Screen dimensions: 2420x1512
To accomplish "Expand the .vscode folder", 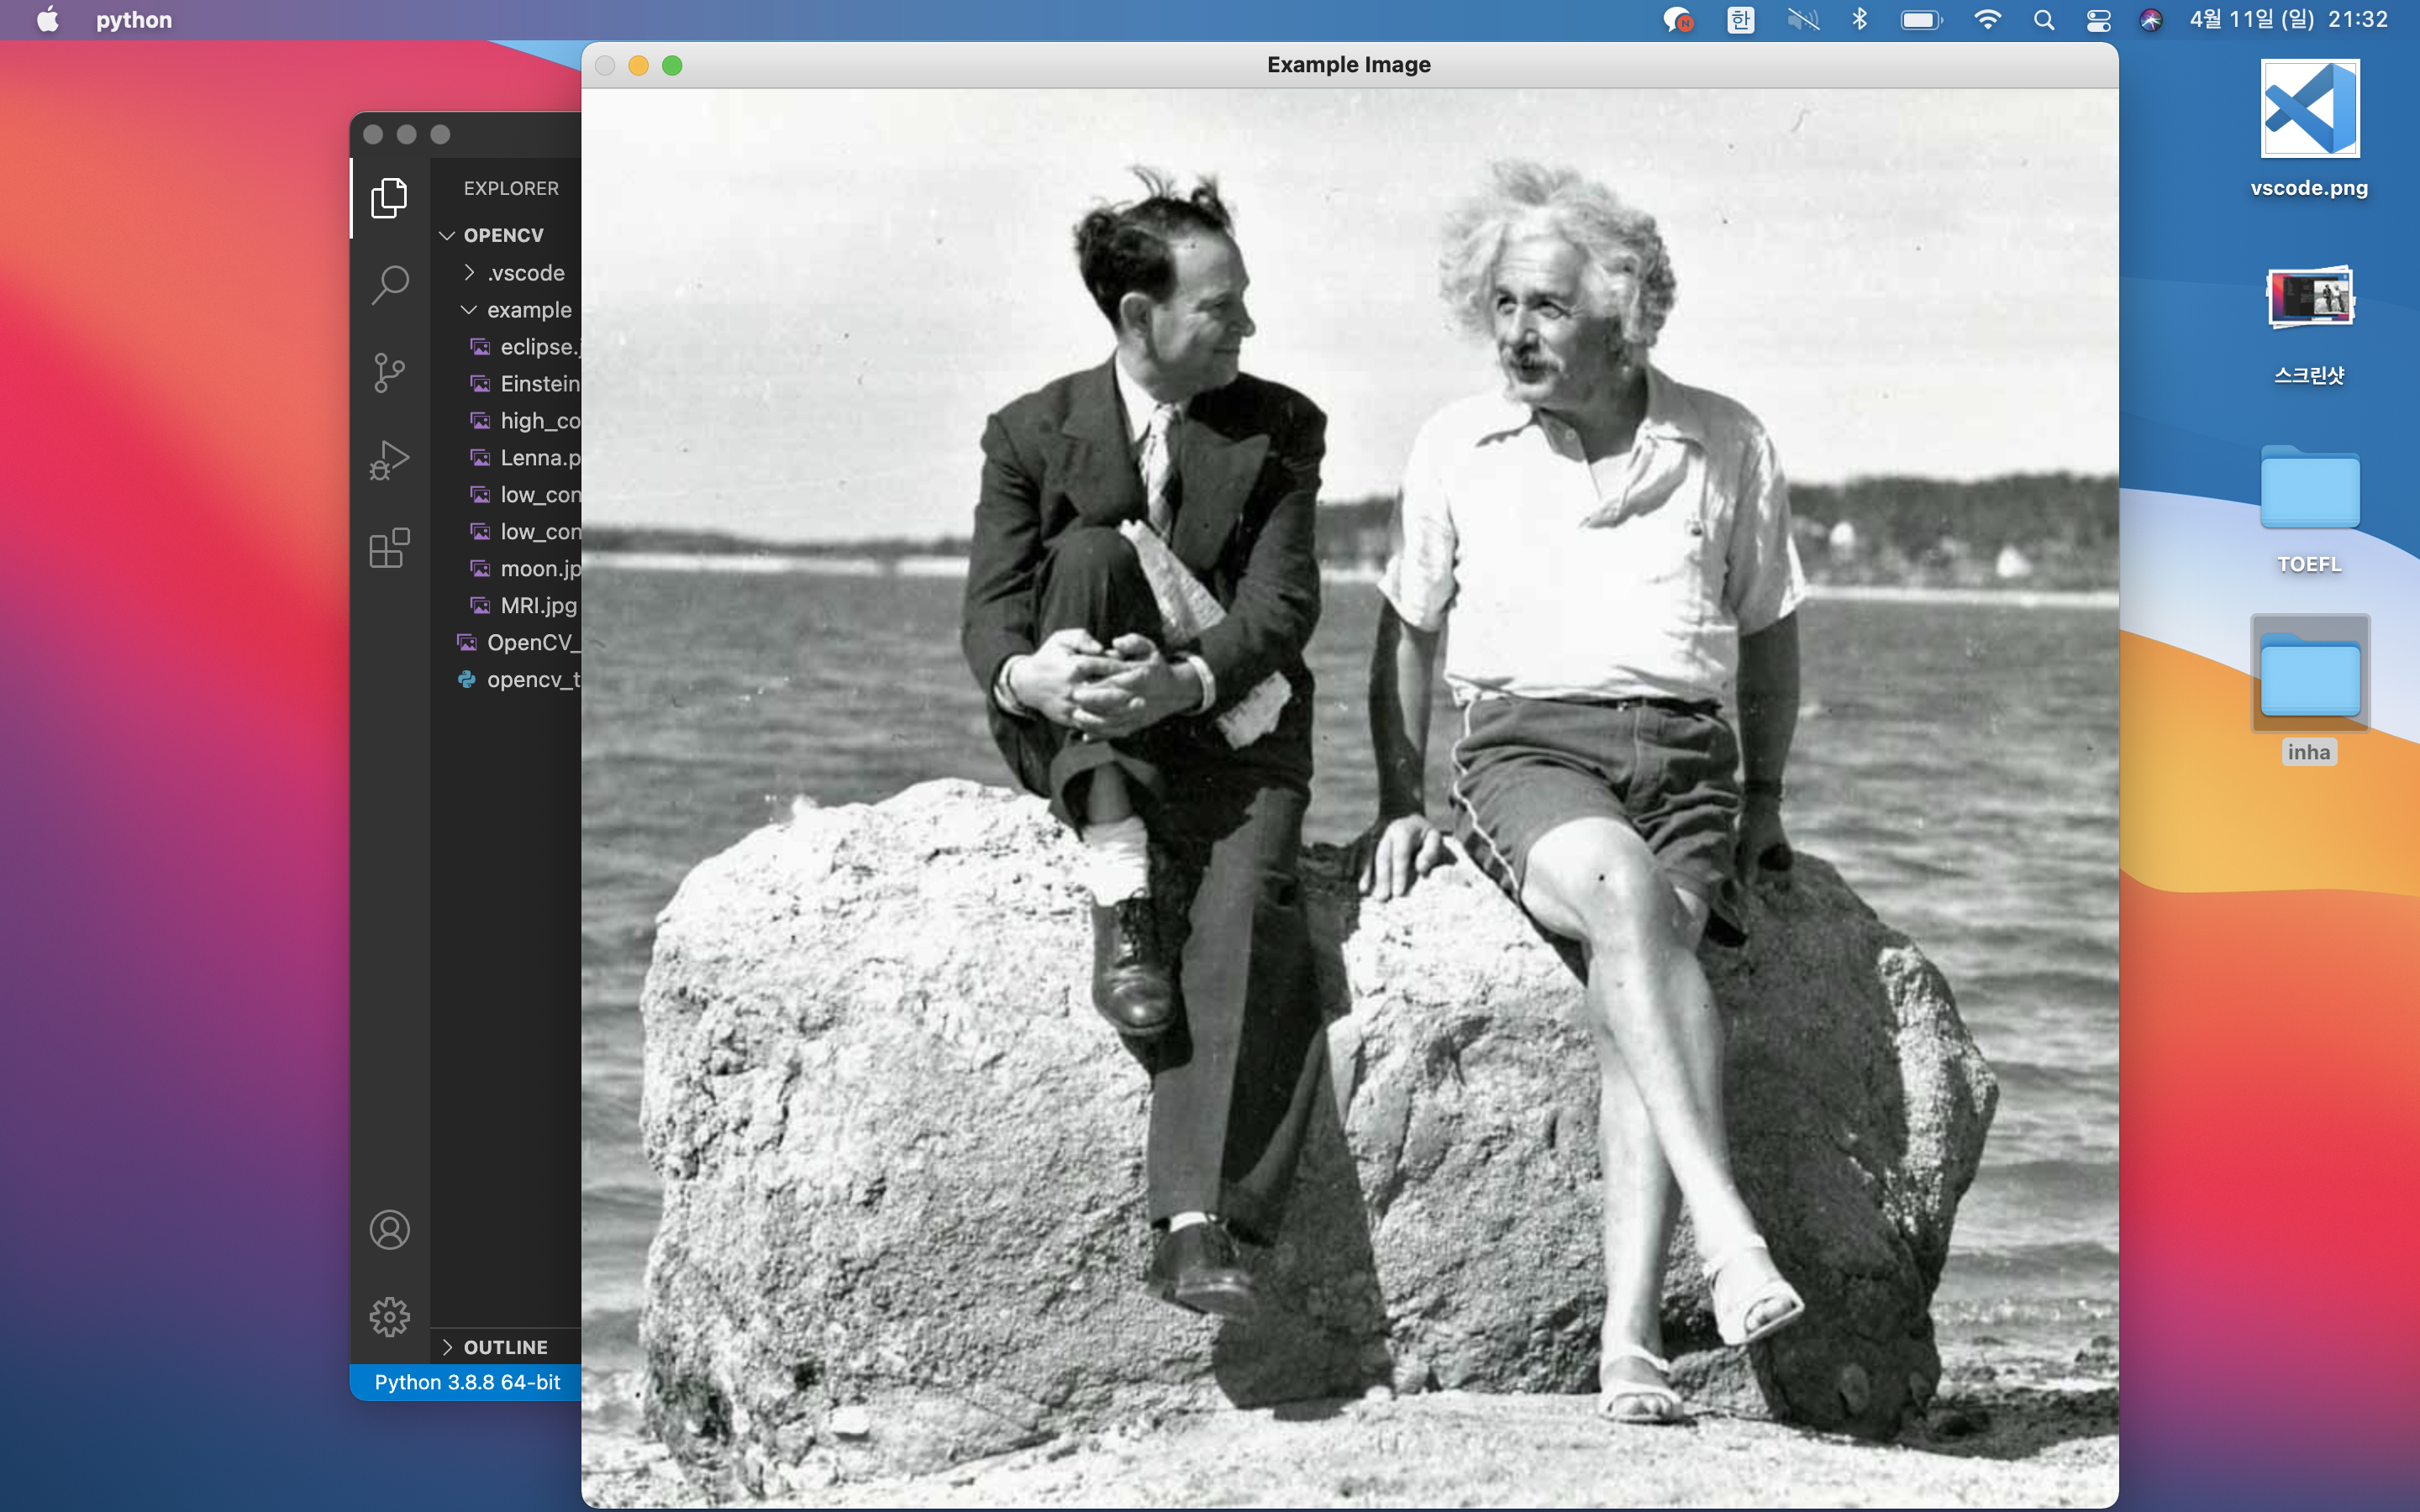I will (x=525, y=273).
